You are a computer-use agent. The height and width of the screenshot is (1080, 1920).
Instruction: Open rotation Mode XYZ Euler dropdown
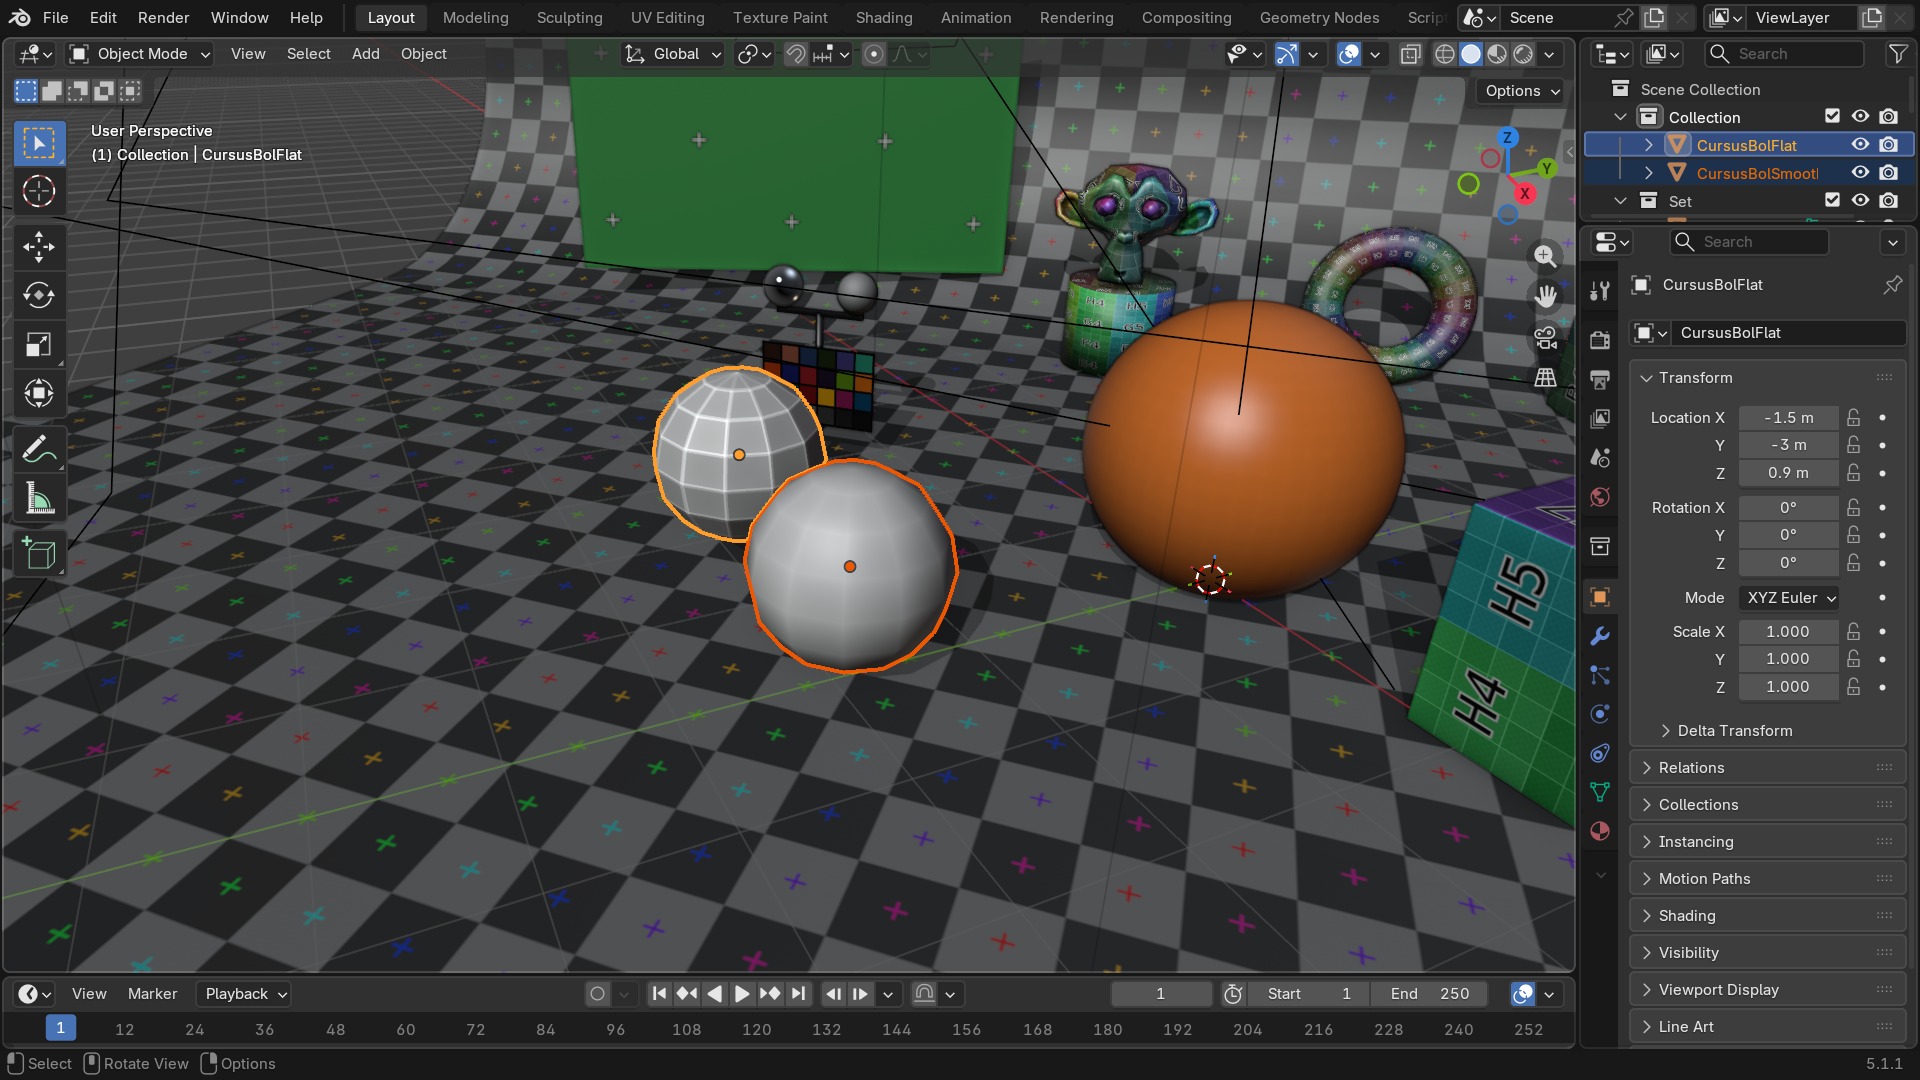[x=1790, y=598]
